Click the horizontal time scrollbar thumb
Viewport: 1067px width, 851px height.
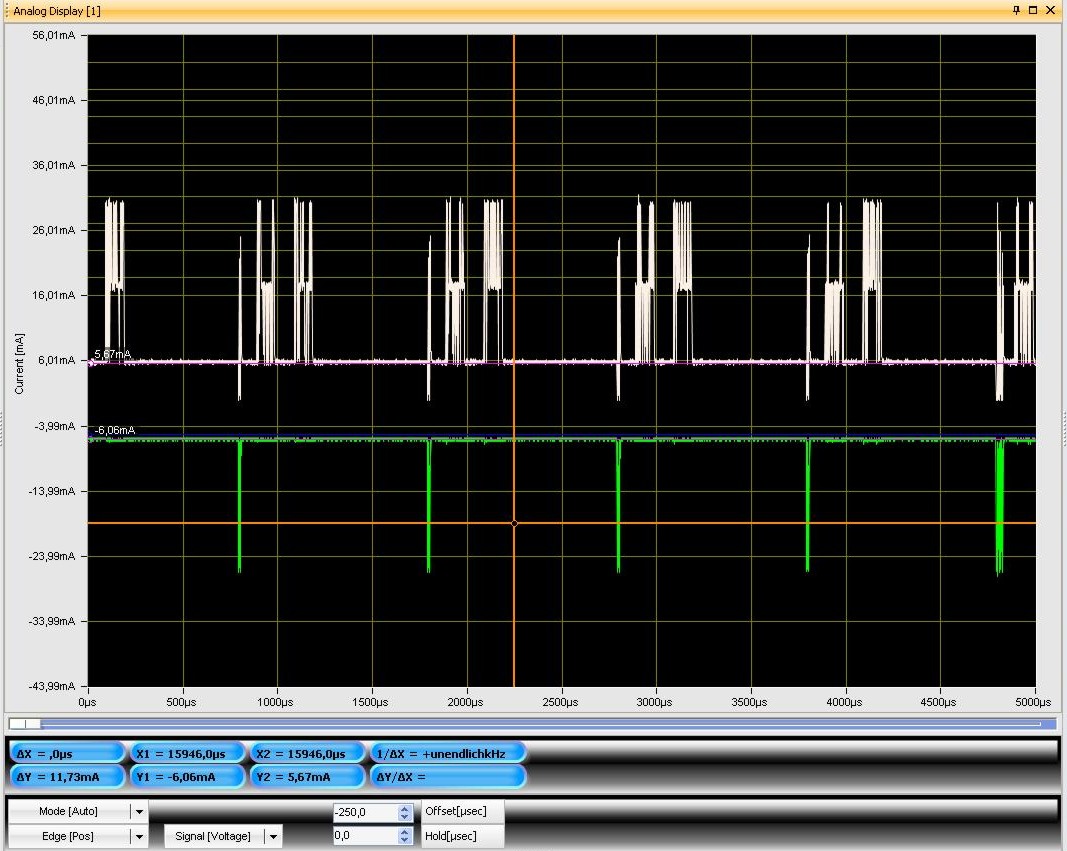[25, 724]
